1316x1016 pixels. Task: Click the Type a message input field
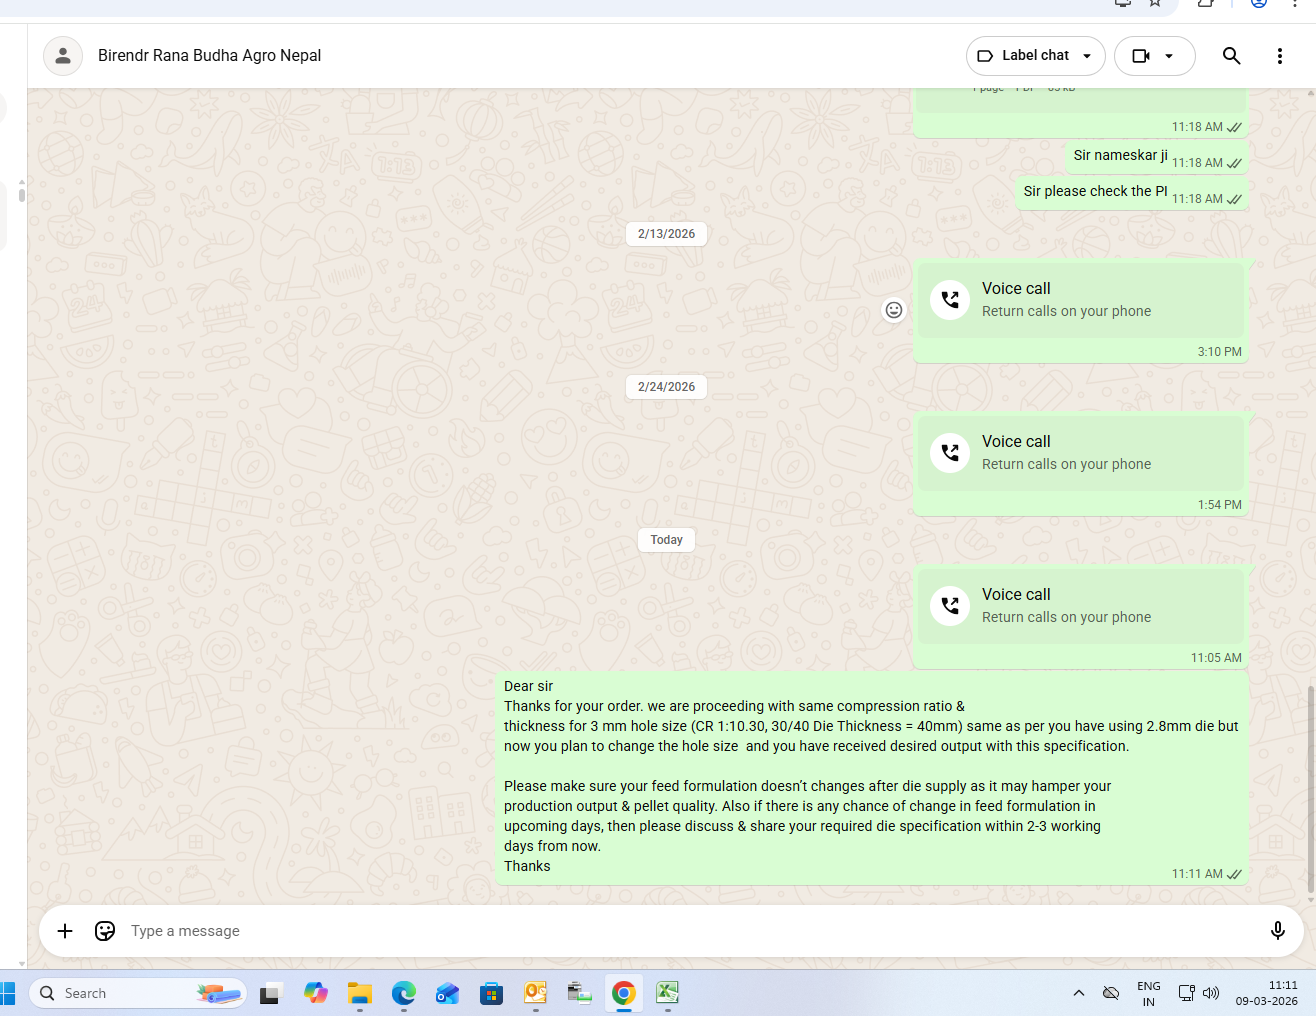click(x=680, y=931)
